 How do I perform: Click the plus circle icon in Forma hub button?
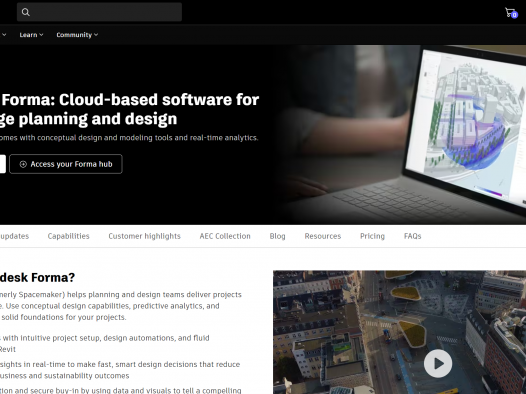(23, 164)
